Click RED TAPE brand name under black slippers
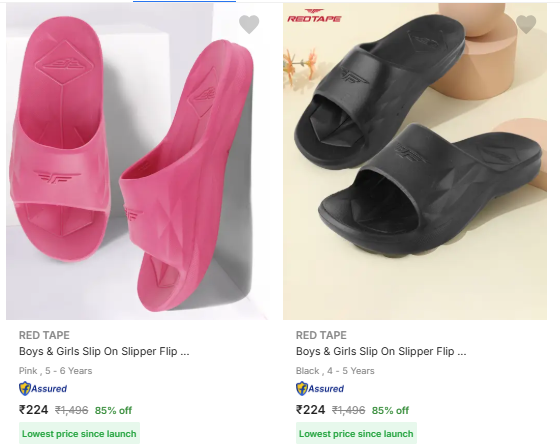The image size is (560, 448). tap(321, 335)
